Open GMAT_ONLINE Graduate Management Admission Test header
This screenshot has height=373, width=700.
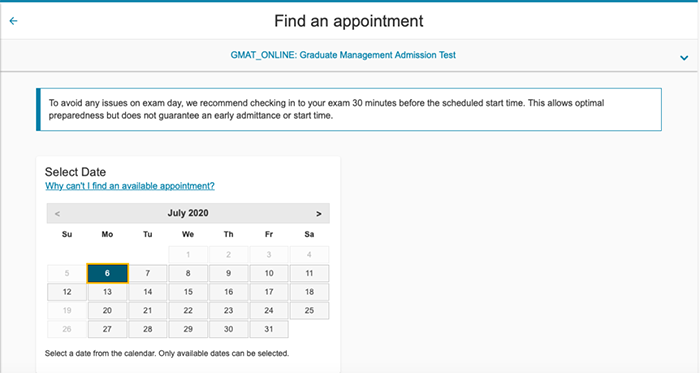click(x=343, y=55)
